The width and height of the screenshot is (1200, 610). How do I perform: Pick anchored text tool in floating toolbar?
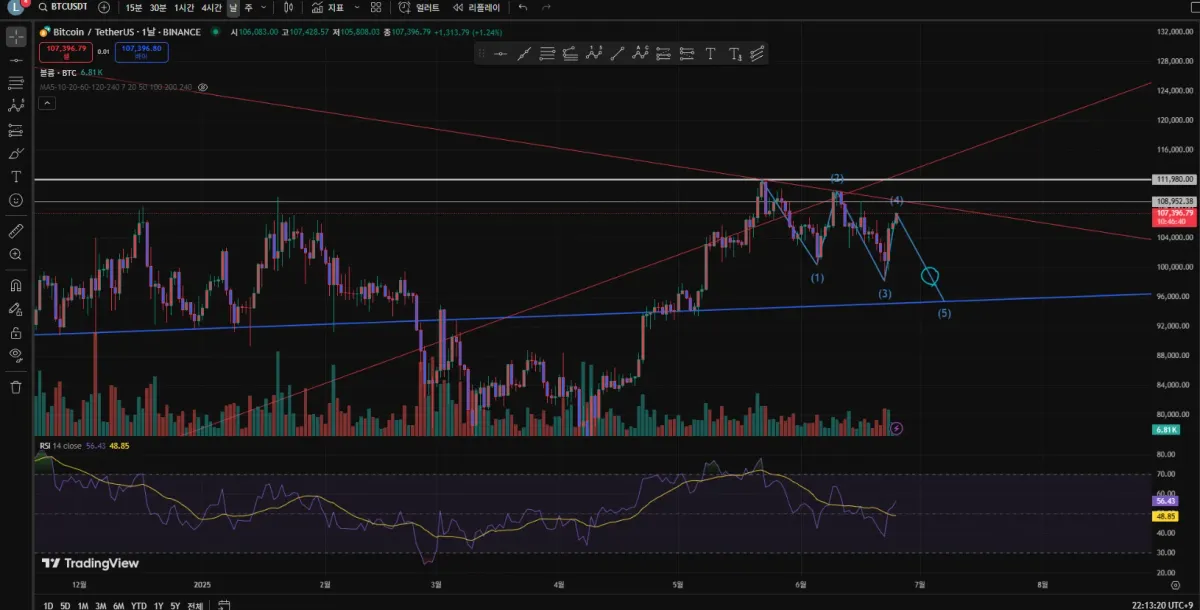735,54
